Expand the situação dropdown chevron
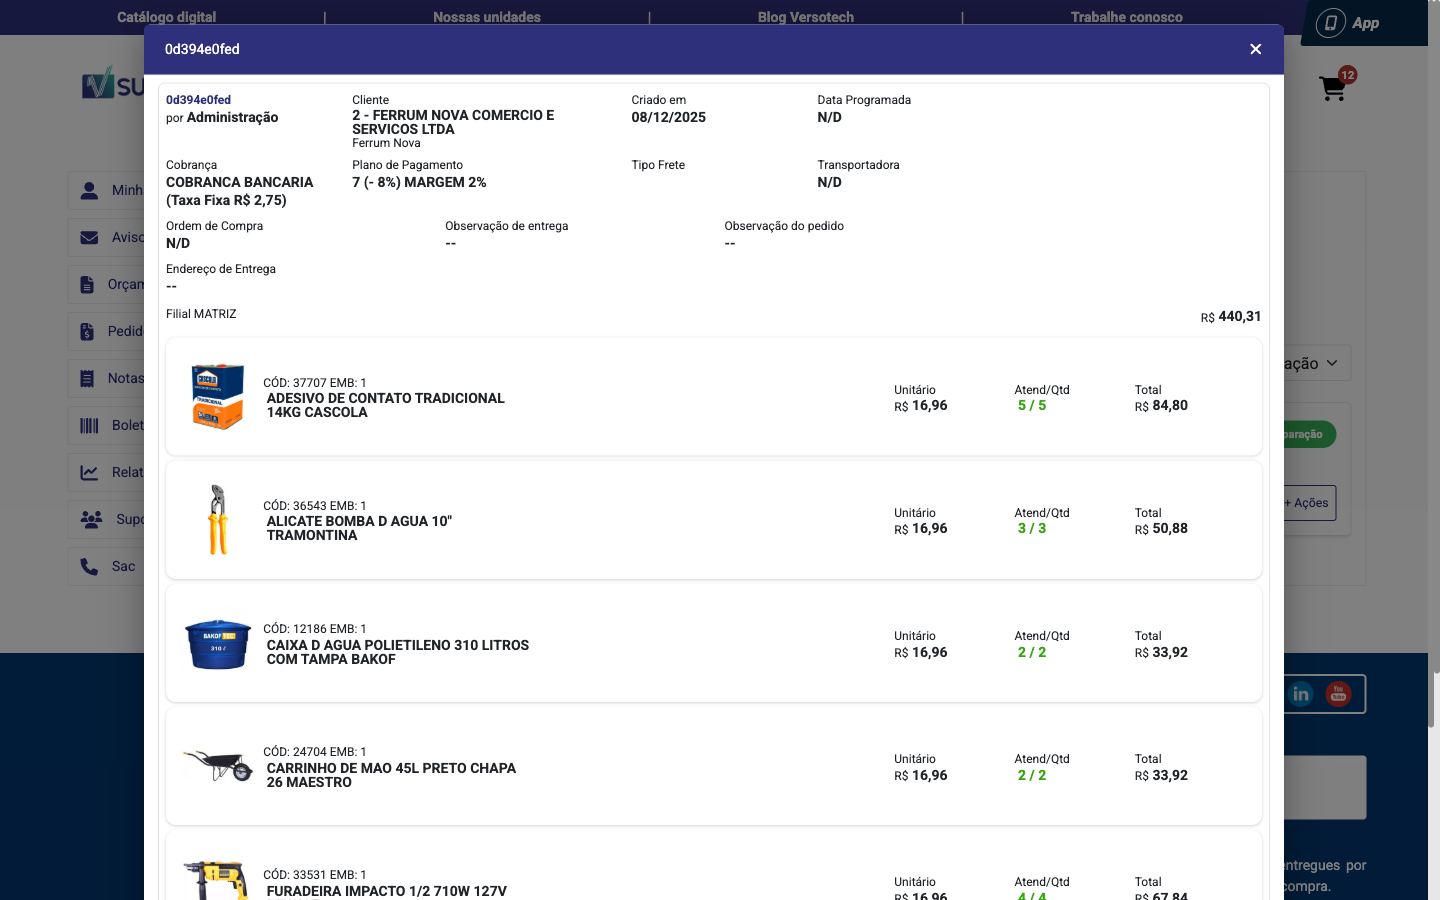 click(1333, 363)
